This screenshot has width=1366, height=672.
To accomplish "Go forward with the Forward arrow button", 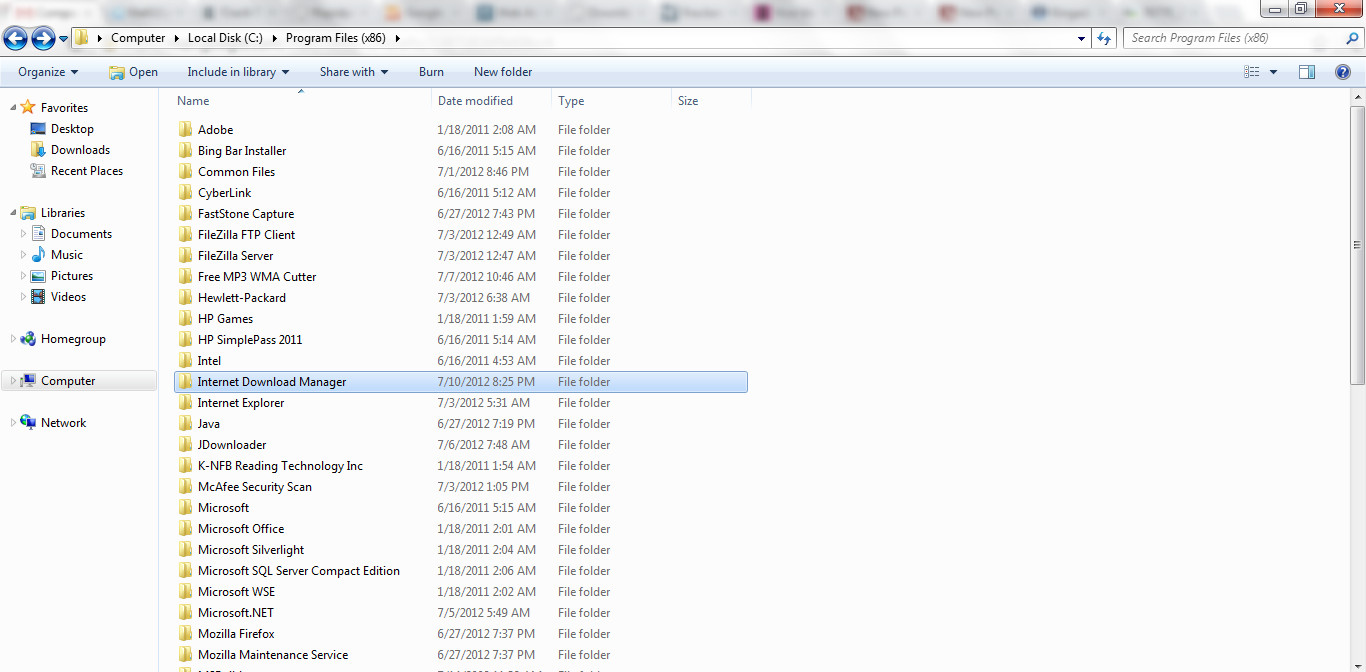I will [x=43, y=39].
